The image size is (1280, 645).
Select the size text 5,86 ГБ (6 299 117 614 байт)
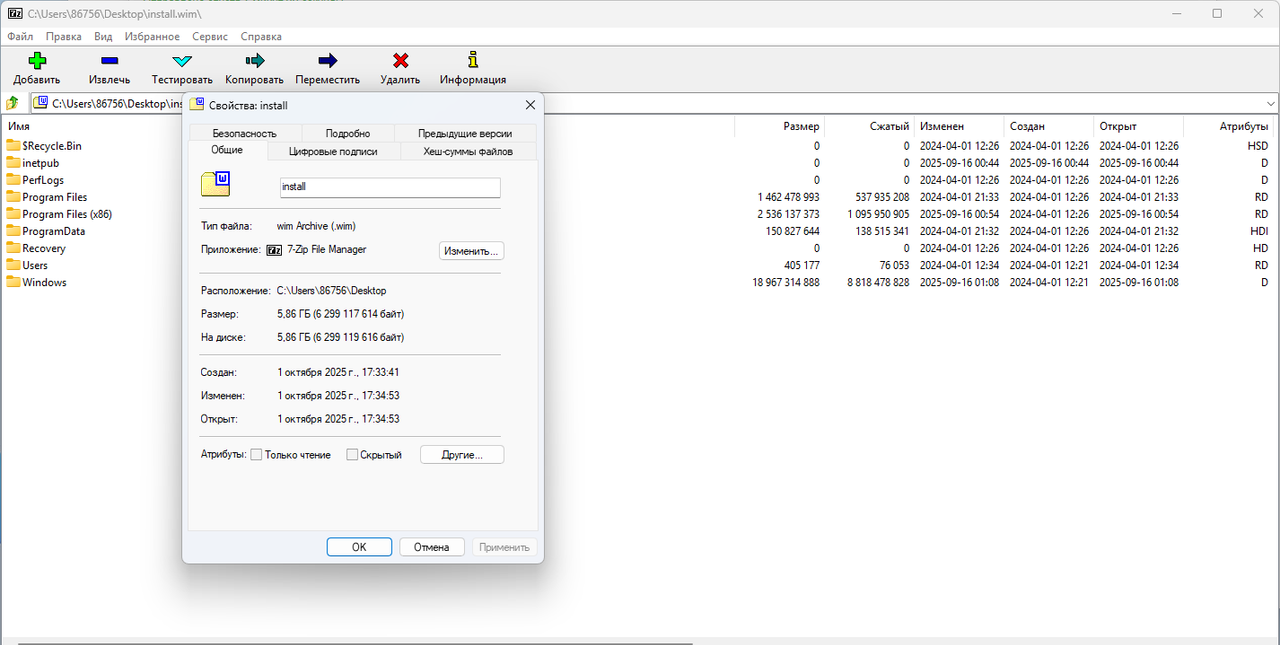[x=340, y=314]
